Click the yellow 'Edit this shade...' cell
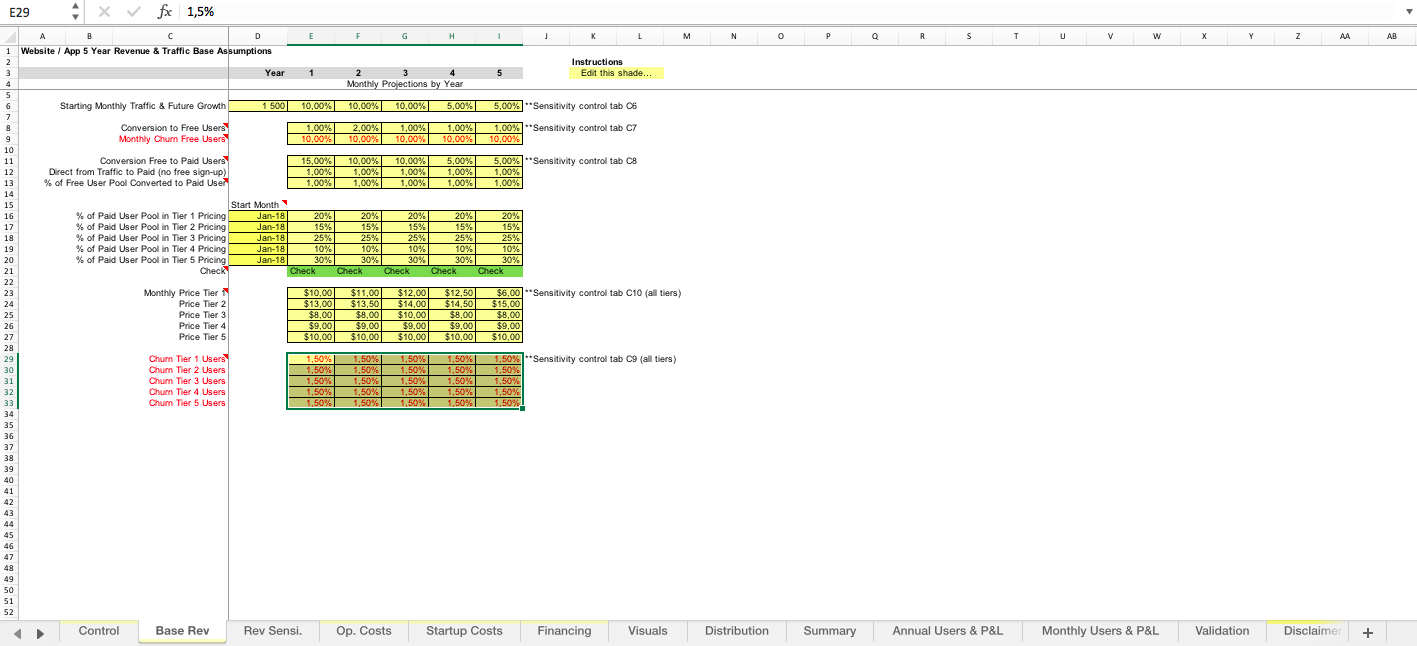This screenshot has width=1417, height=646. (x=614, y=73)
